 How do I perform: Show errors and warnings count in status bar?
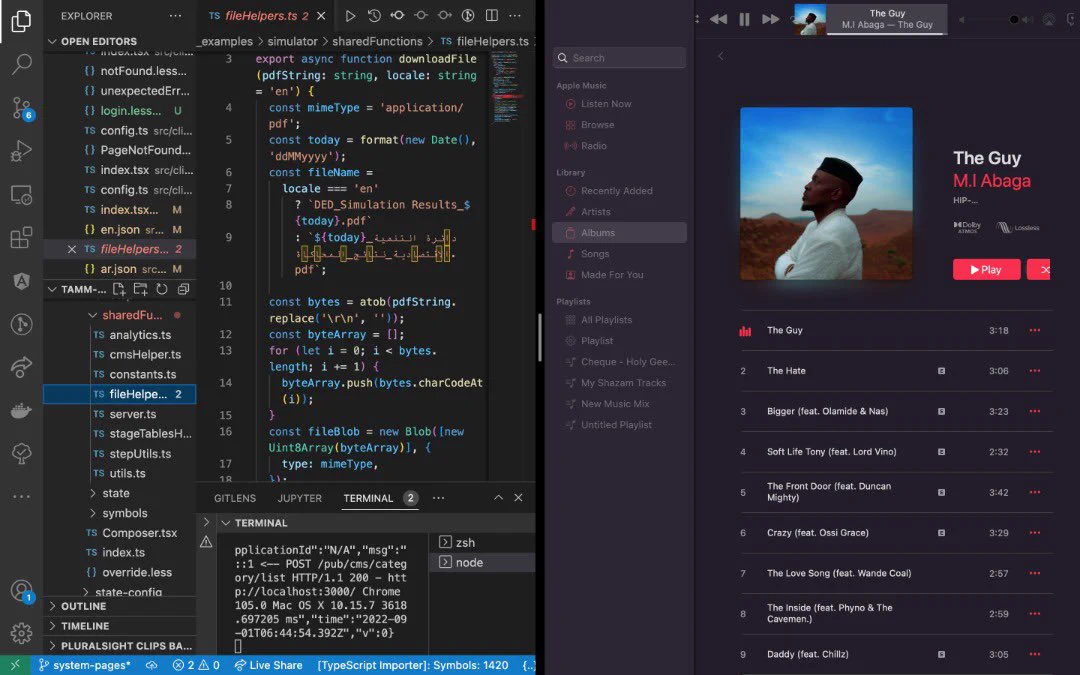[x=196, y=665]
